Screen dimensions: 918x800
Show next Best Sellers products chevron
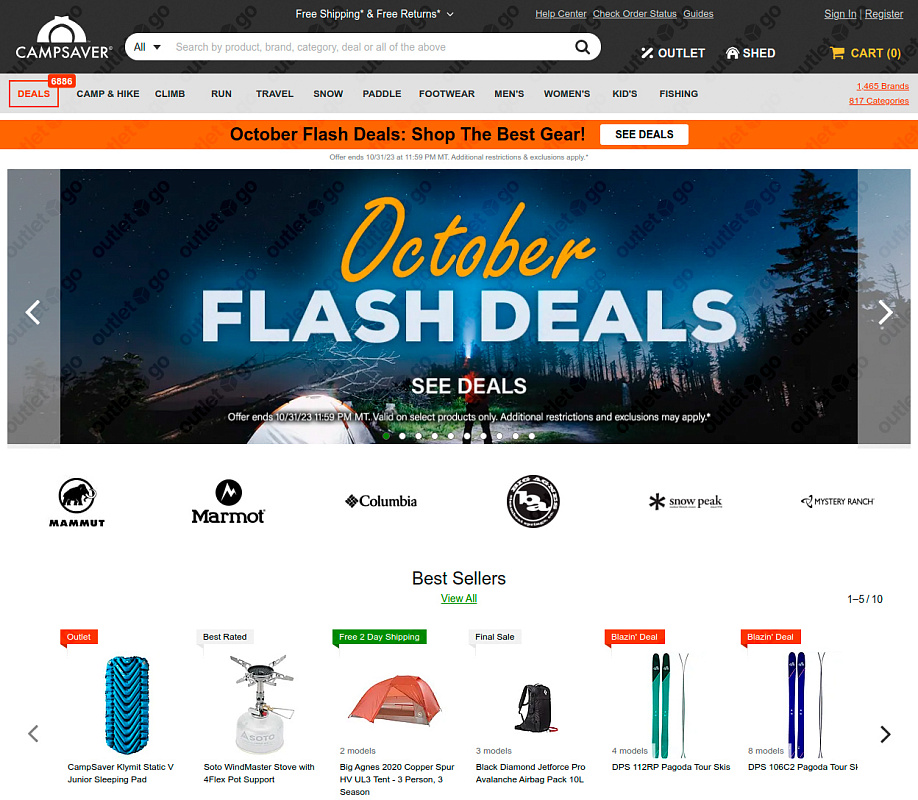click(885, 734)
